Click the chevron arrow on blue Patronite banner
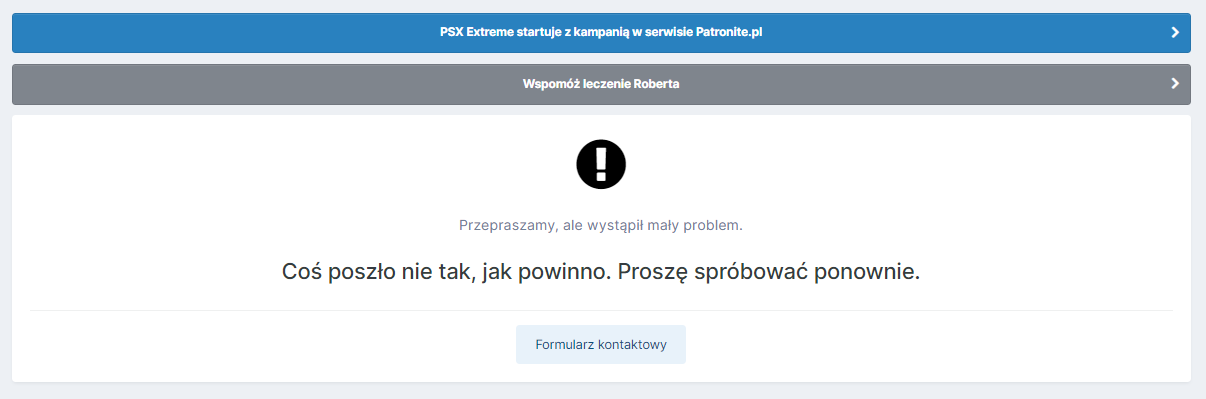The image size is (1206, 399). [x=1175, y=33]
